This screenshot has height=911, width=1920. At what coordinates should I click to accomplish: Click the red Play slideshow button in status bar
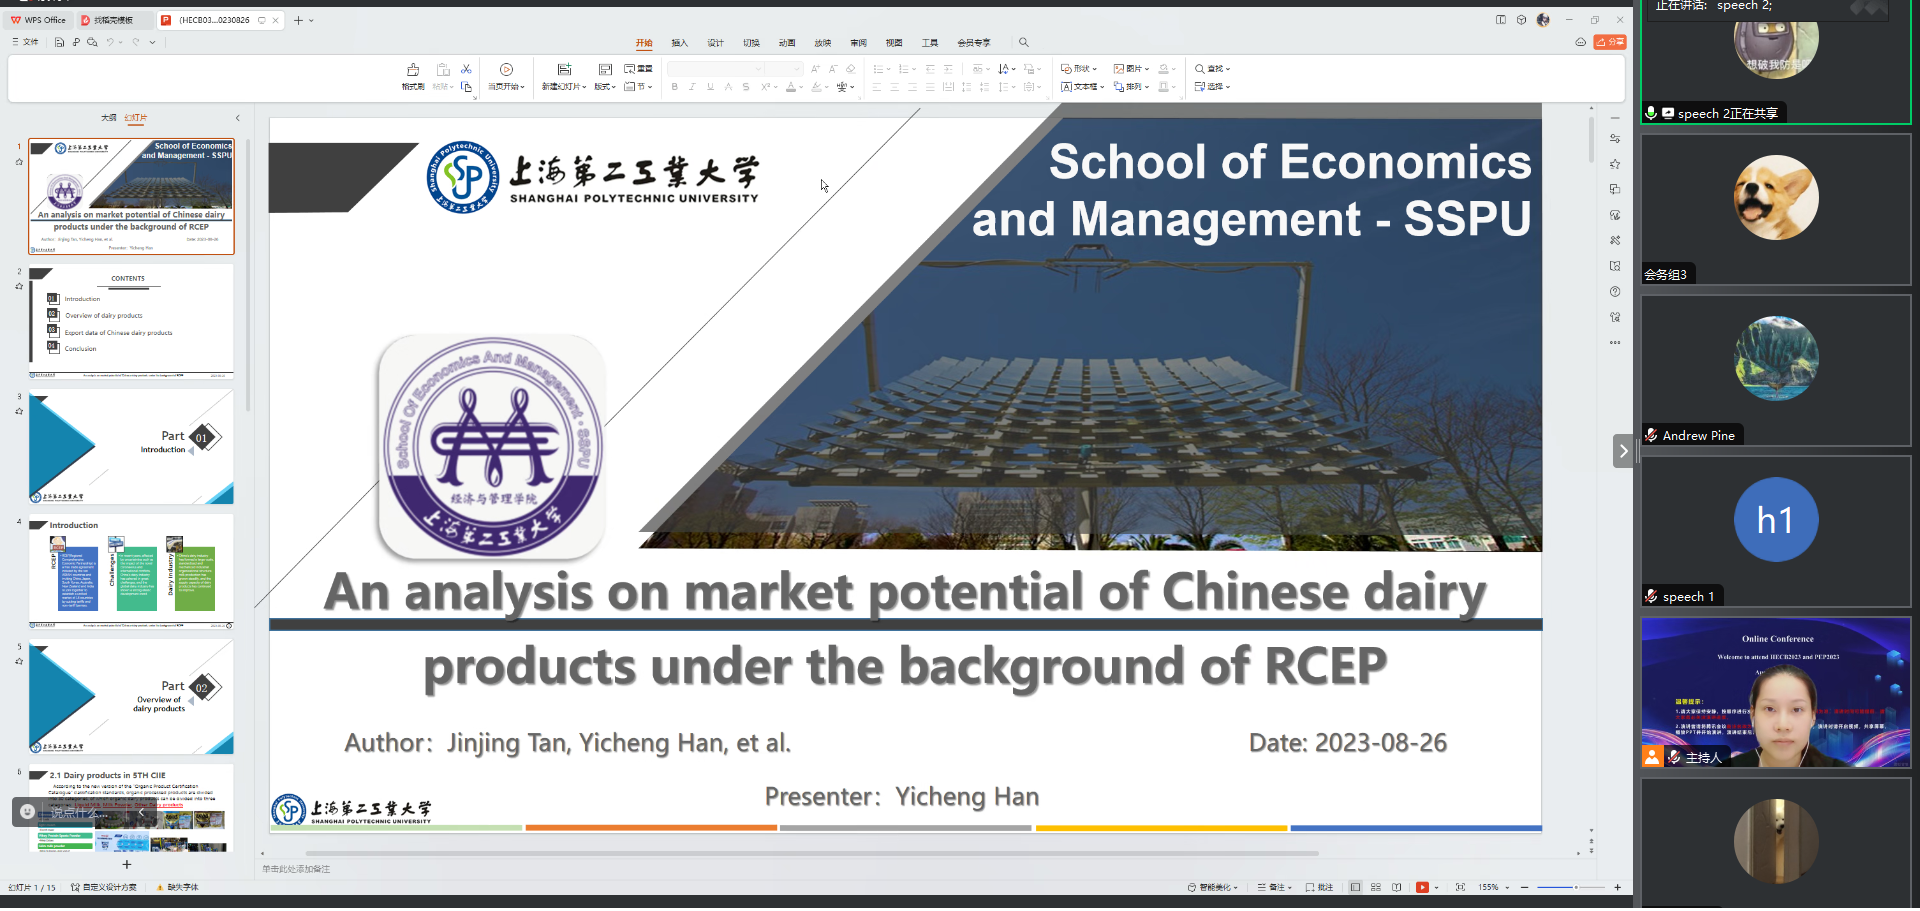pyautogui.click(x=1422, y=887)
